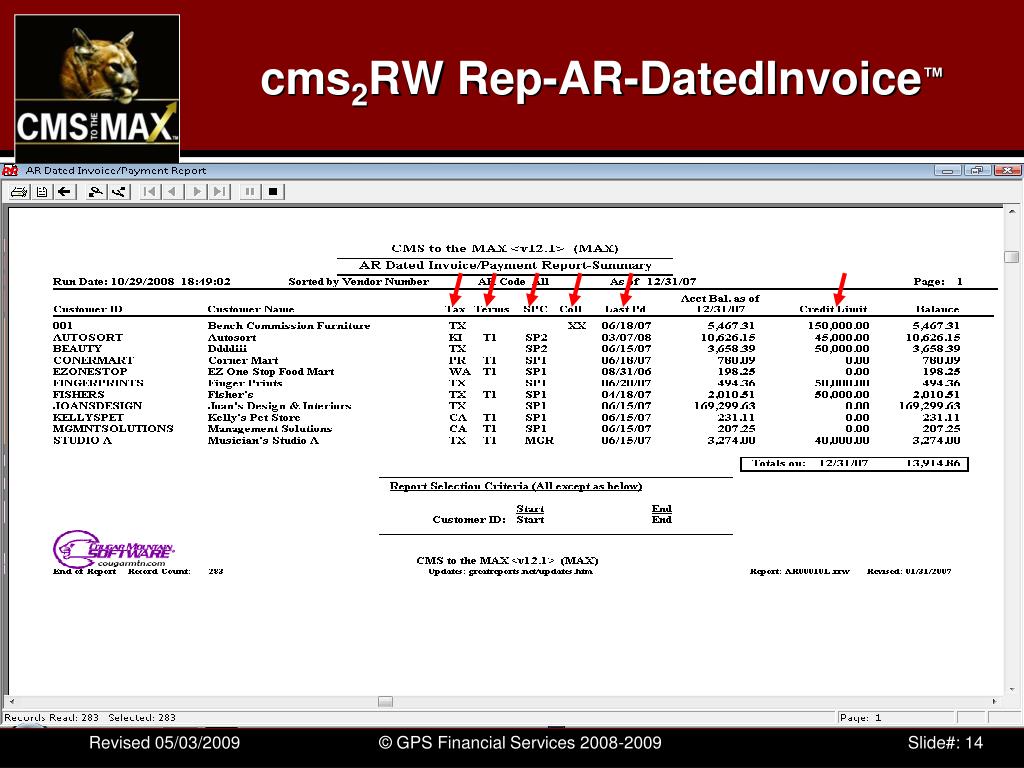Select customer ID '001' cell

[63, 325]
